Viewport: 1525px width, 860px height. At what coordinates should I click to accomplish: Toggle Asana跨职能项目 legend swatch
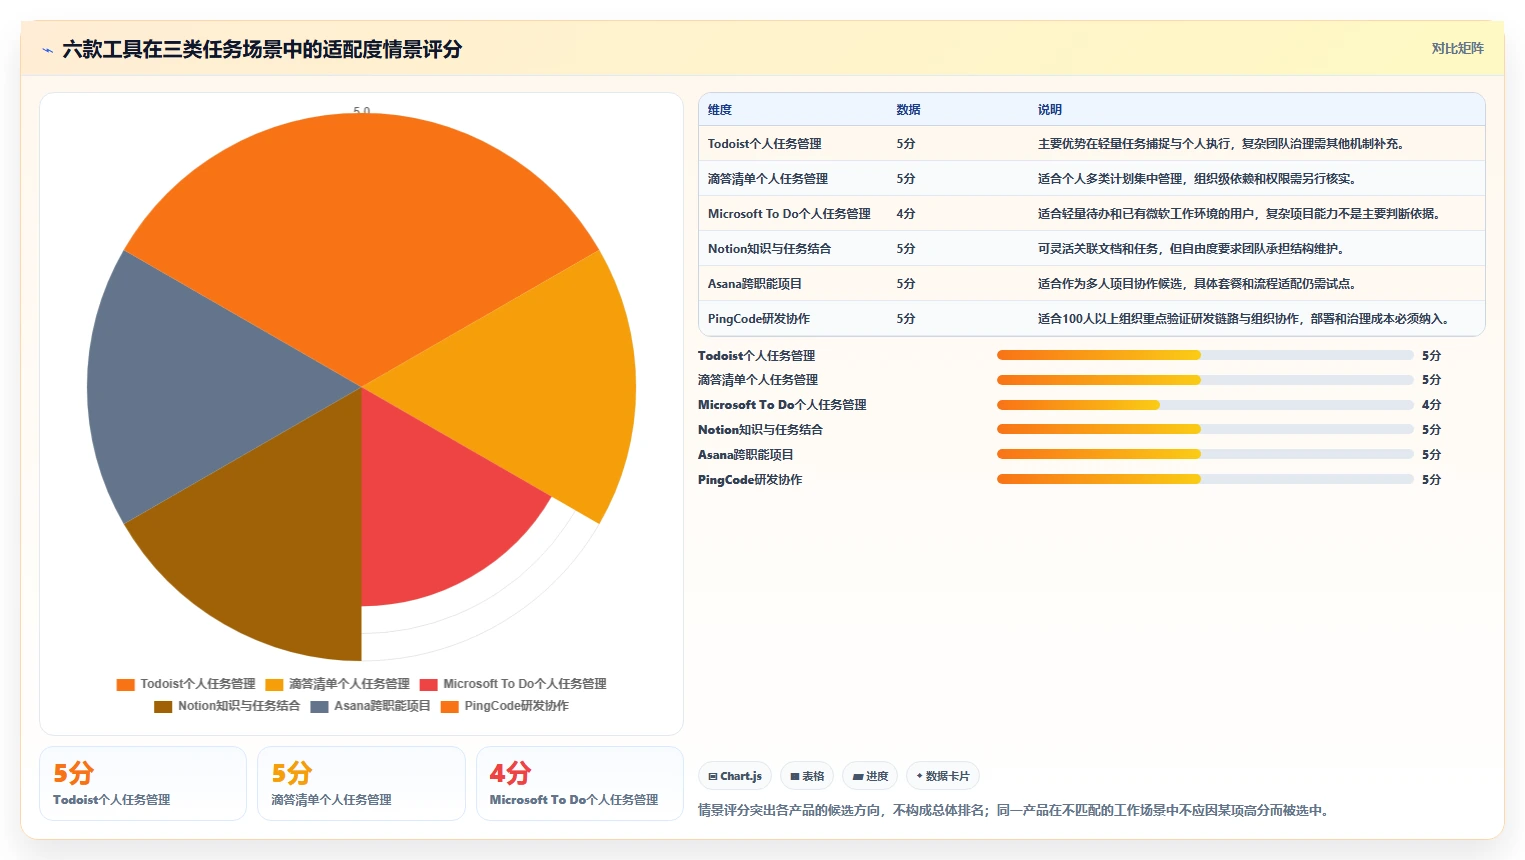coord(319,706)
